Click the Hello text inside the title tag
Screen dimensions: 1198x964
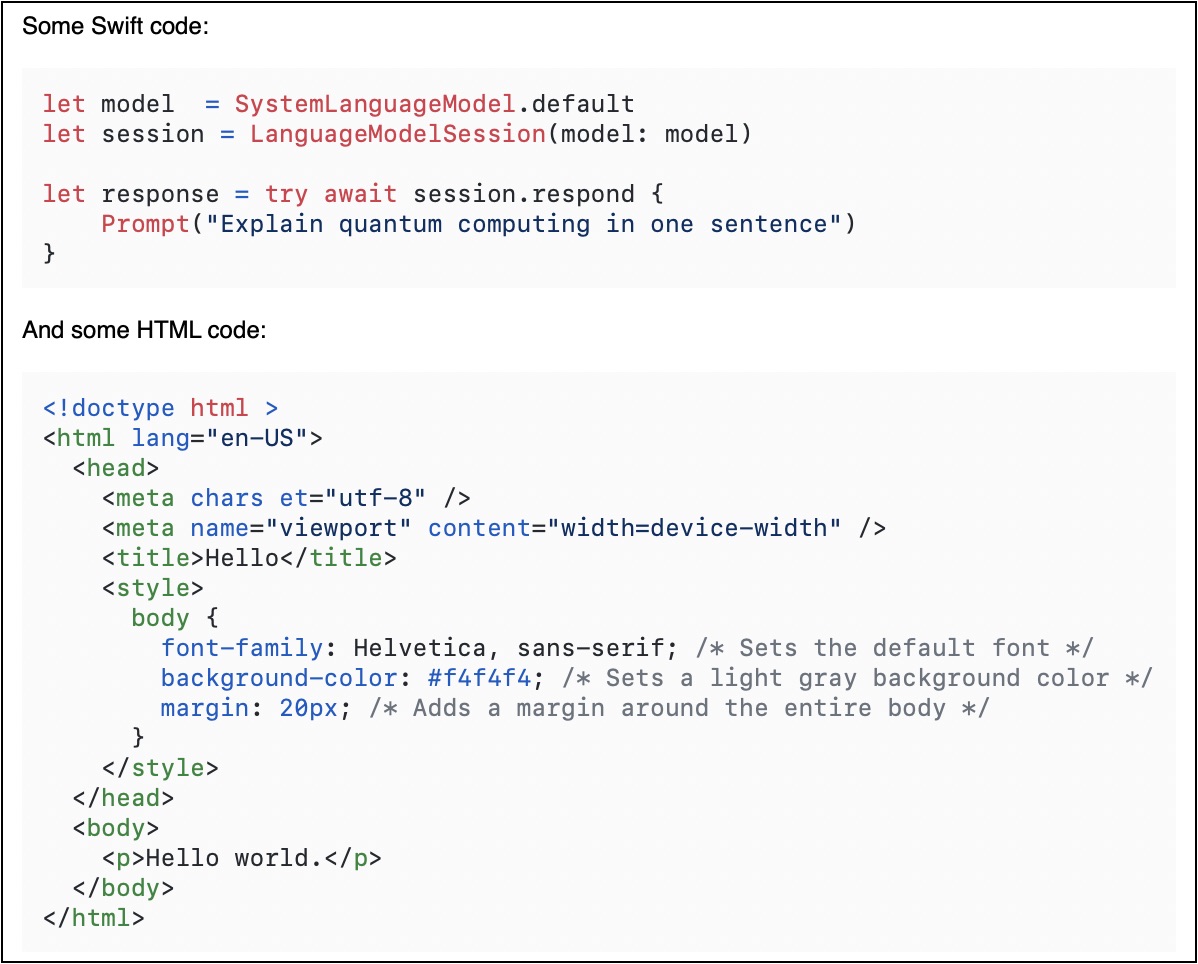(x=241, y=558)
